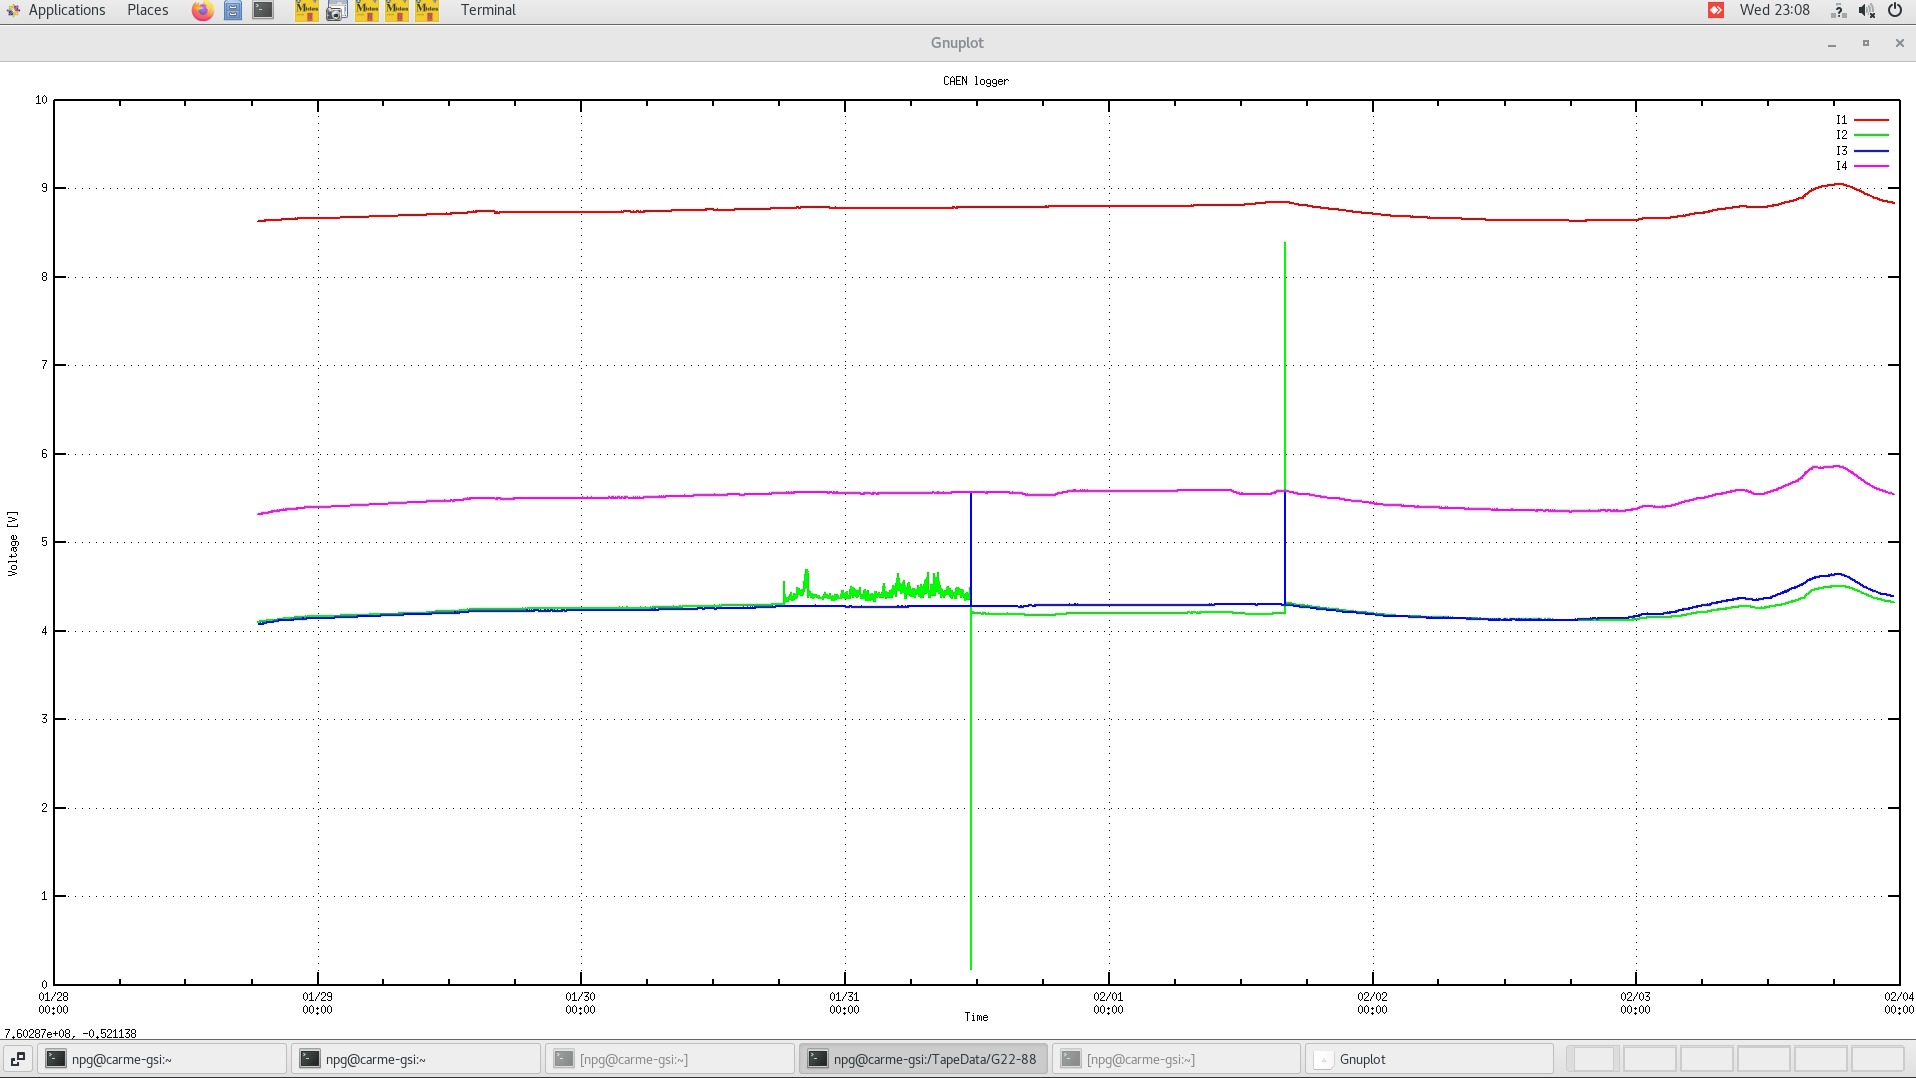Open the Applications menu
This screenshot has width=1916, height=1078.
(66, 10)
